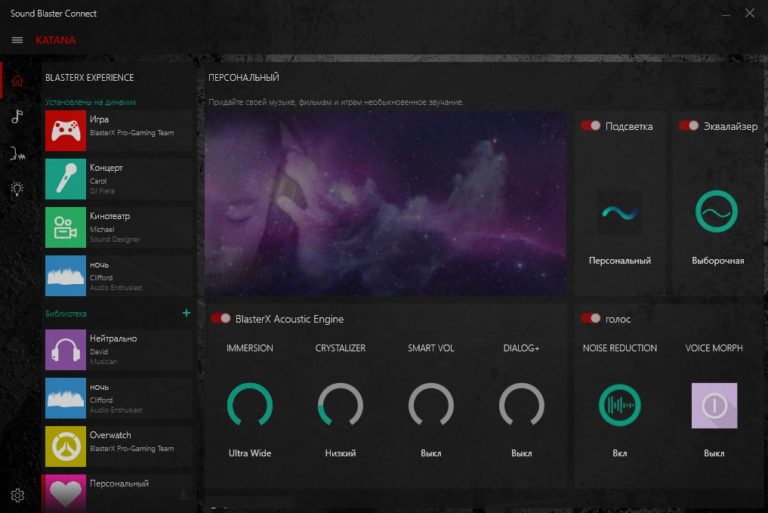Toggle BlasterX Acoustic Engine switch
768x513 pixels.
tap(220, 318)
